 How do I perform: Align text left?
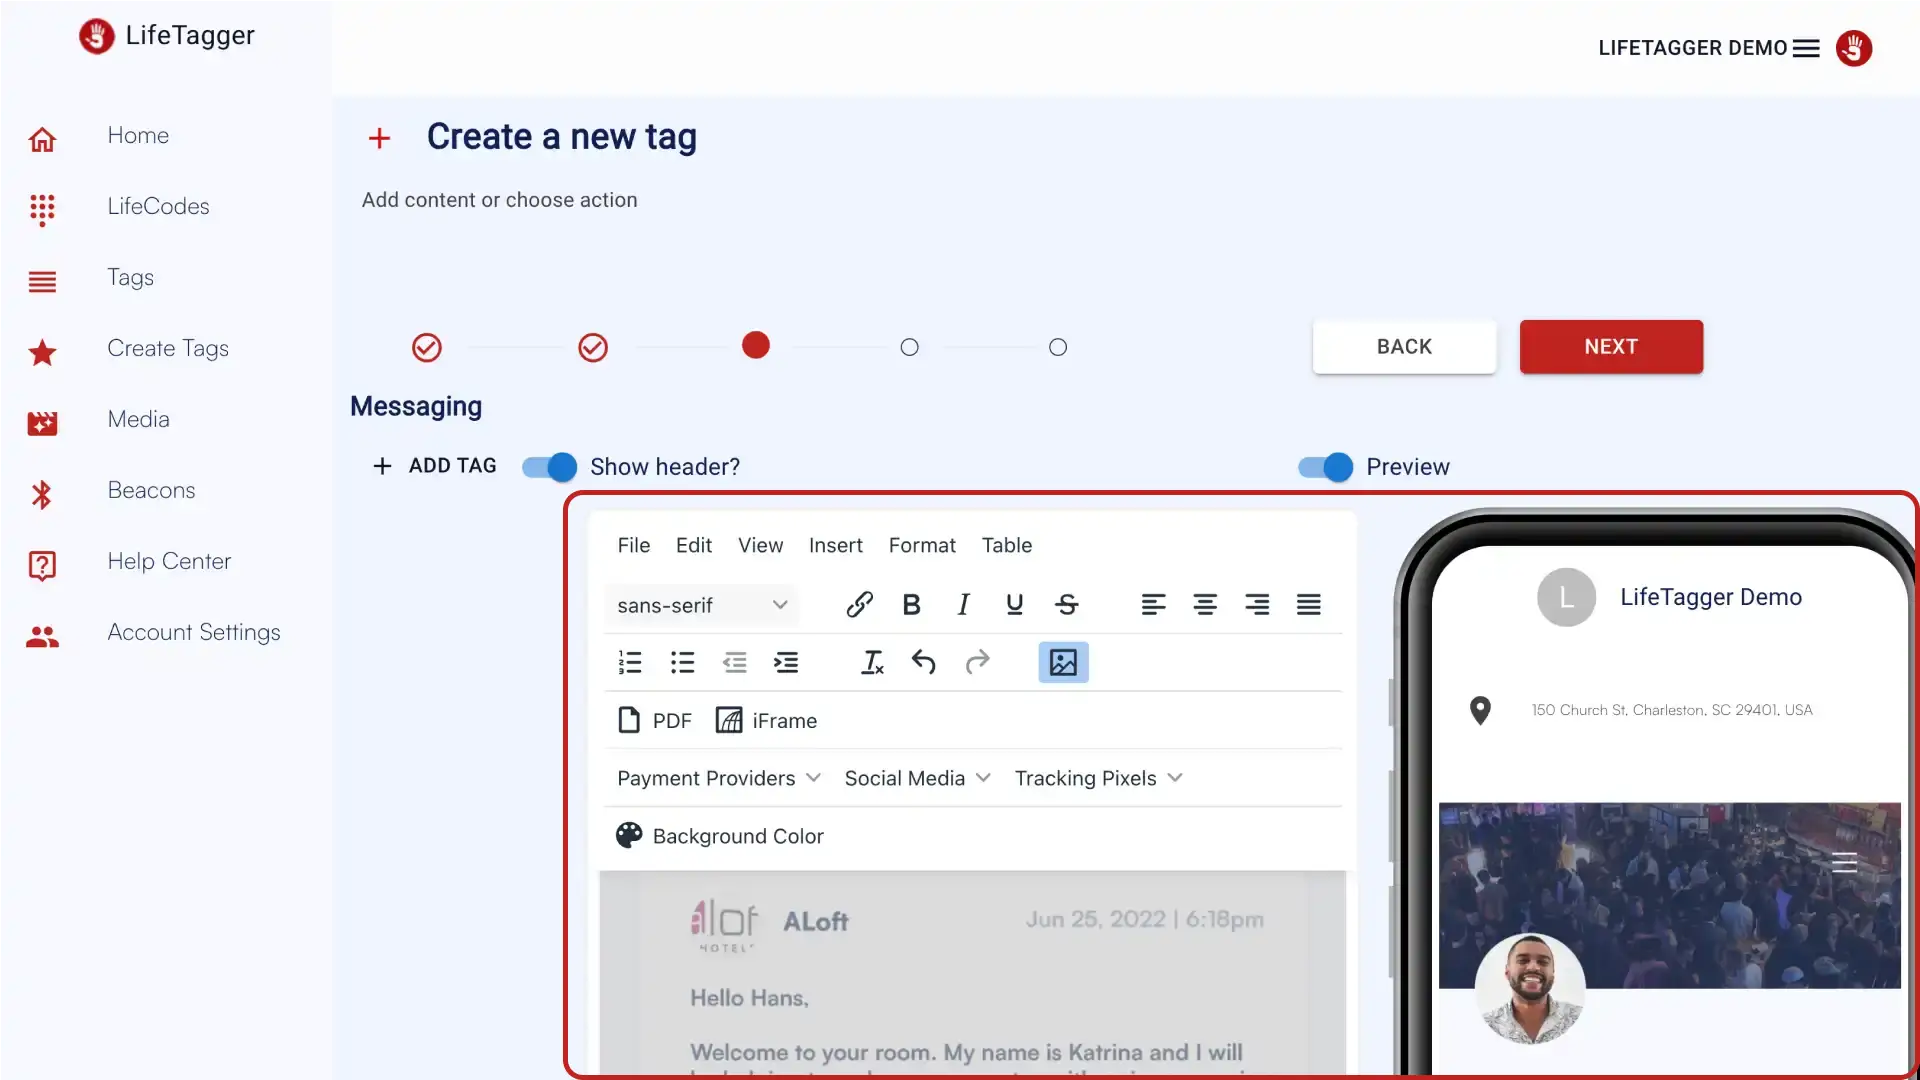pos(1153,604)
